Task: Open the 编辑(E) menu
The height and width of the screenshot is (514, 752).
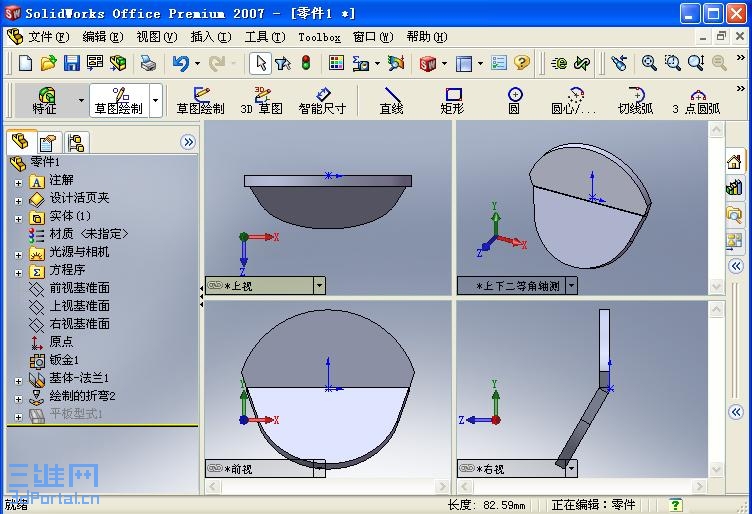Action: click(103, 37)
